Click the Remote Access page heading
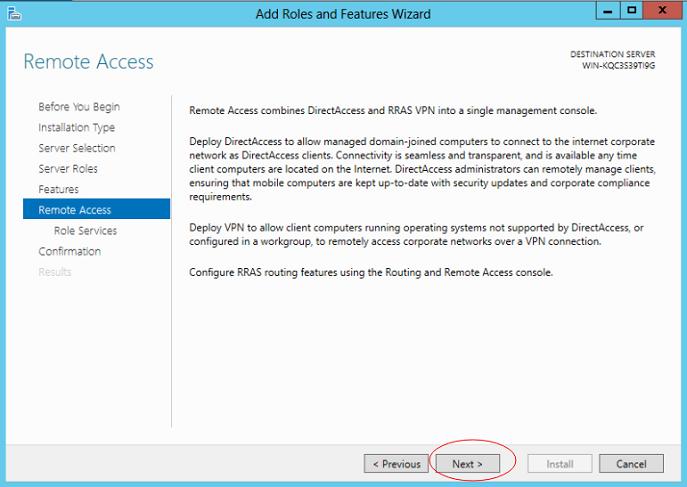Image resolution: width=687 pixels, height=487 pixels. 89,62
